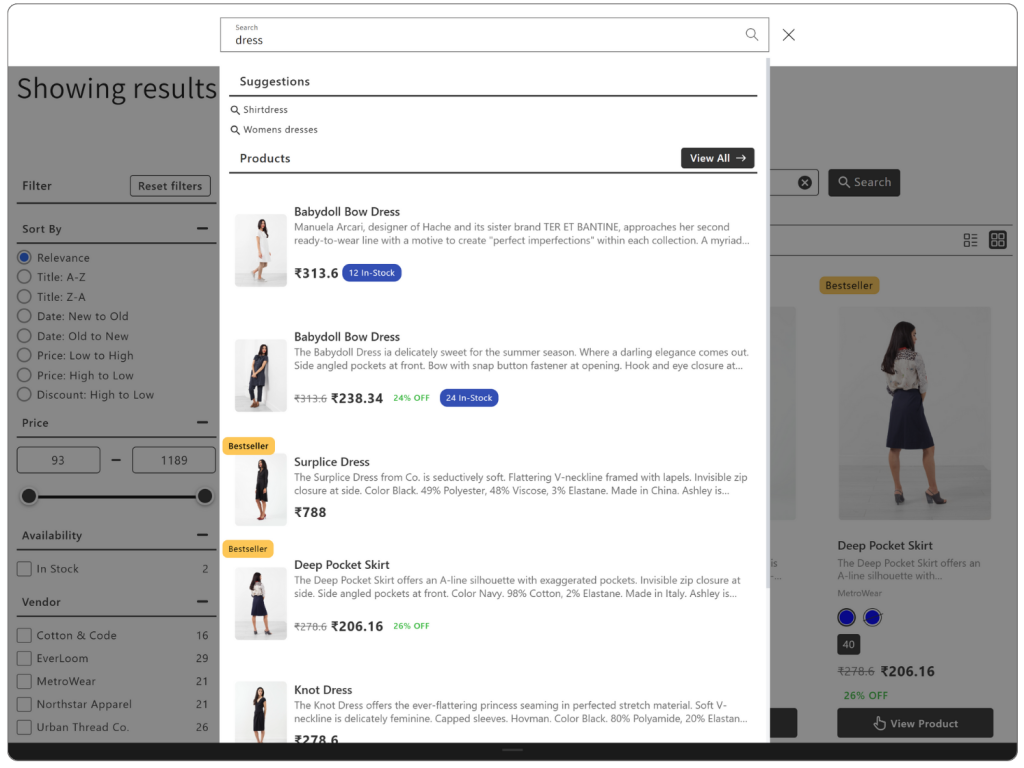
Task: Click thumbnail of ₹313.6 Babydoll Bow Dress
Action: tap(261, 250)
